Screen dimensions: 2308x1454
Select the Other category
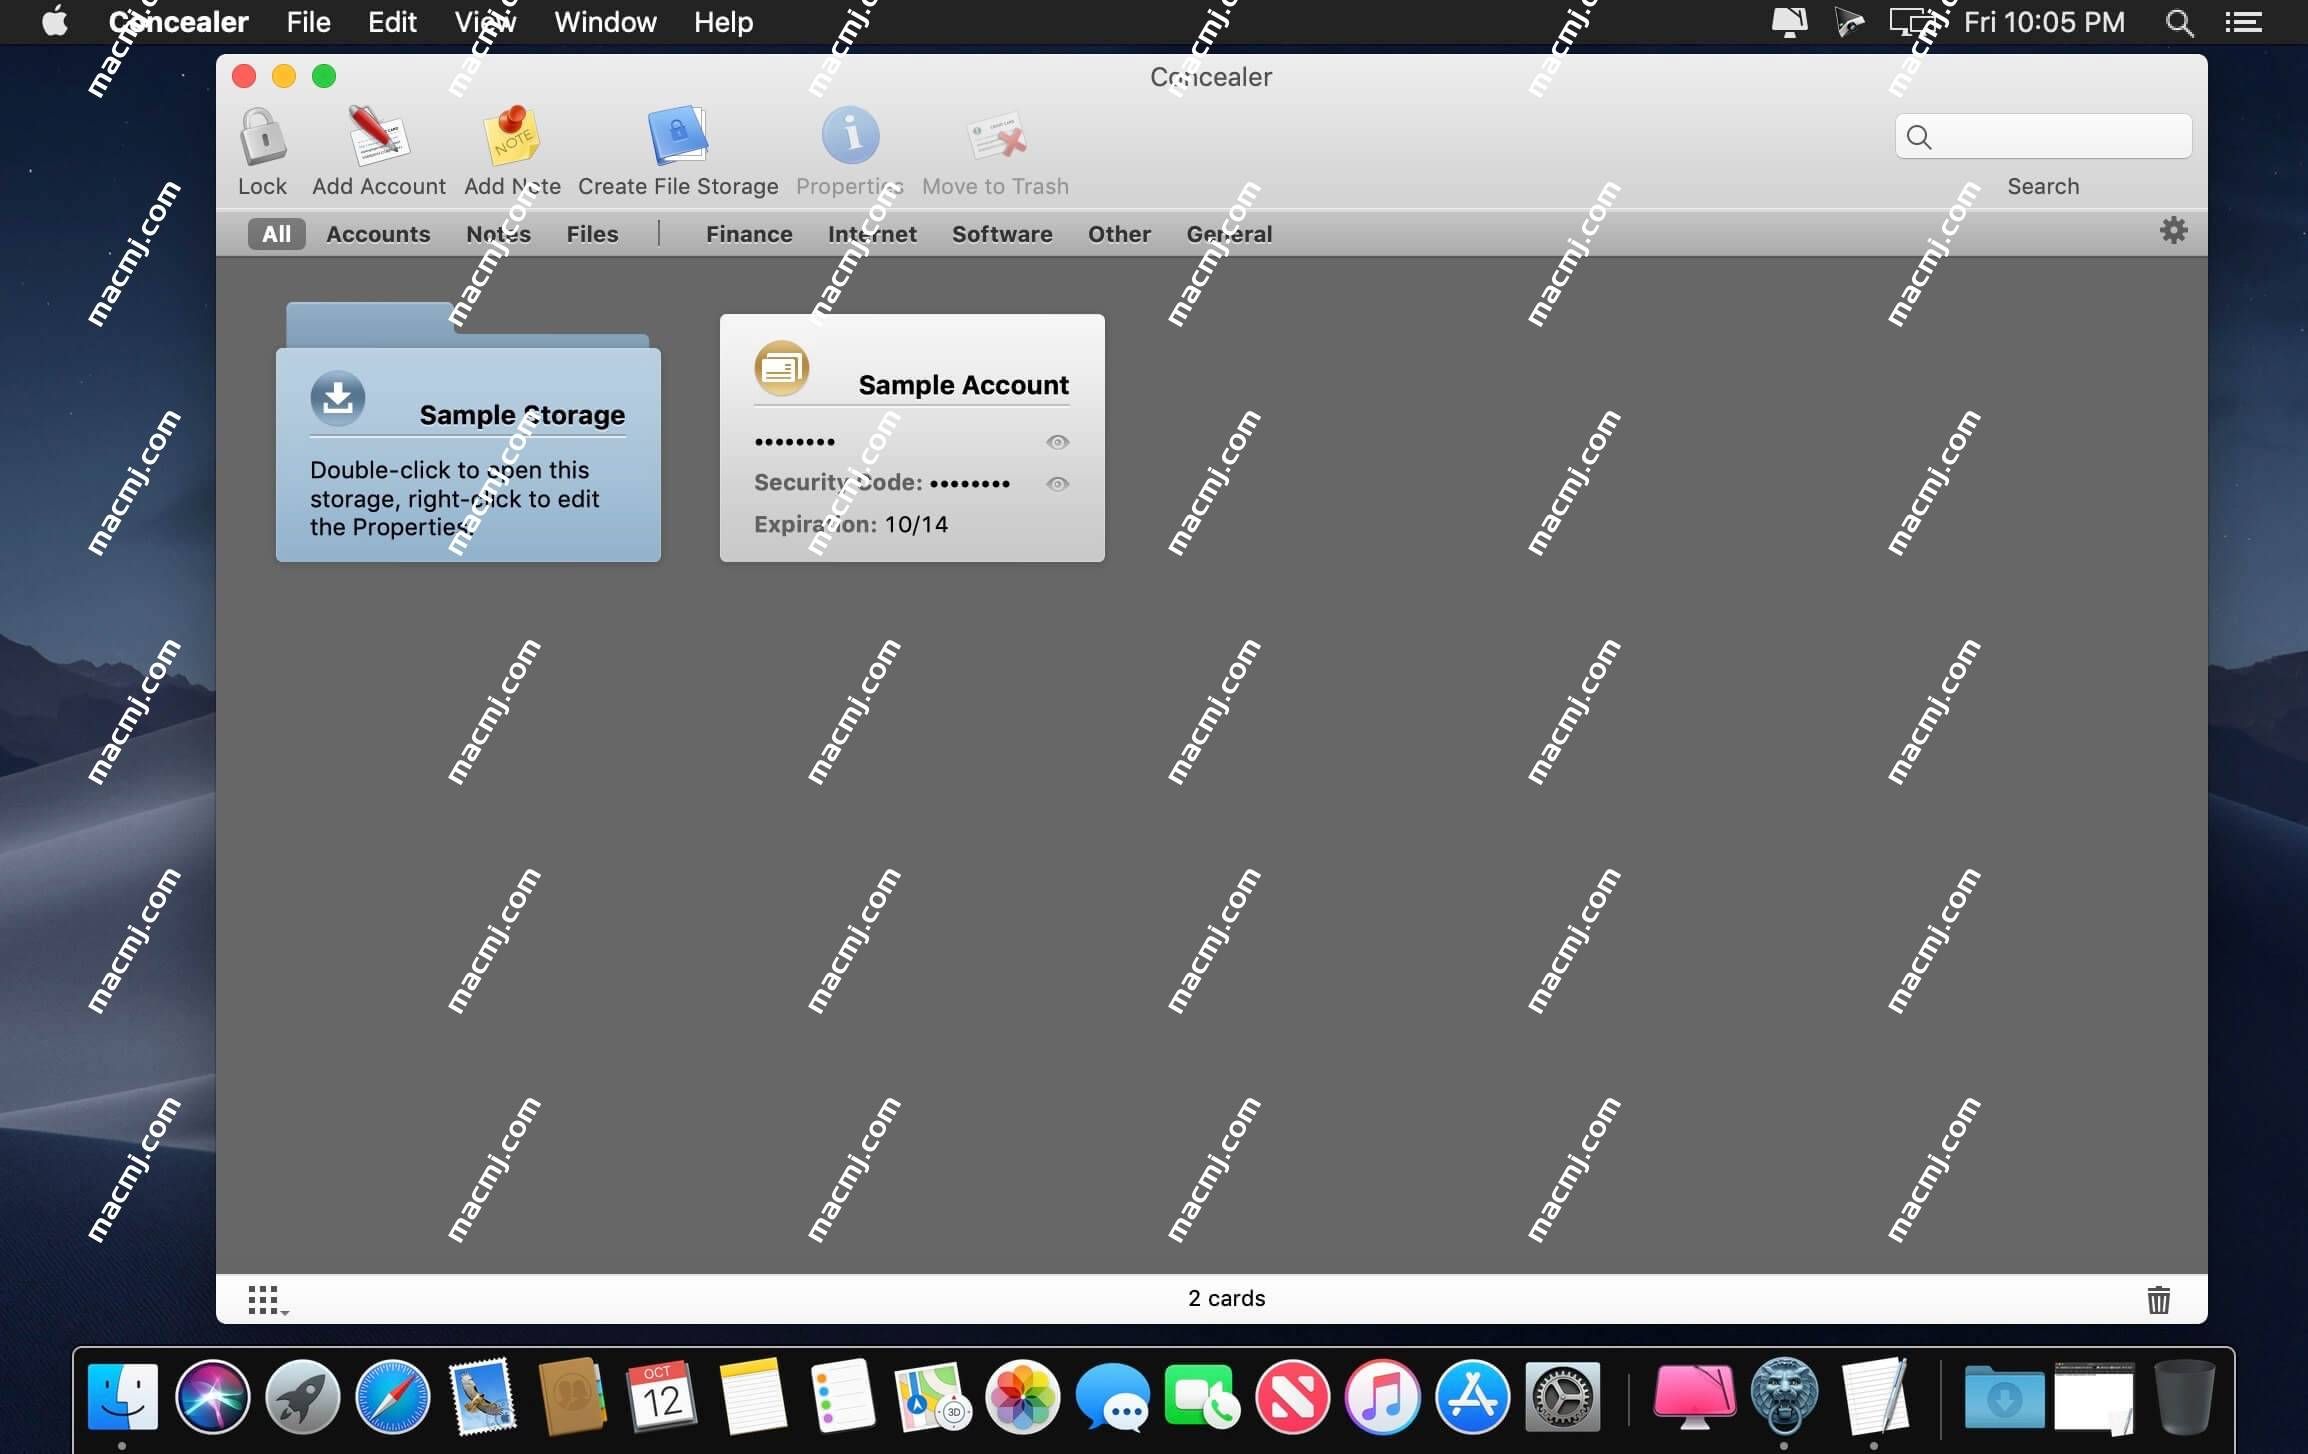coord(1119,234)
